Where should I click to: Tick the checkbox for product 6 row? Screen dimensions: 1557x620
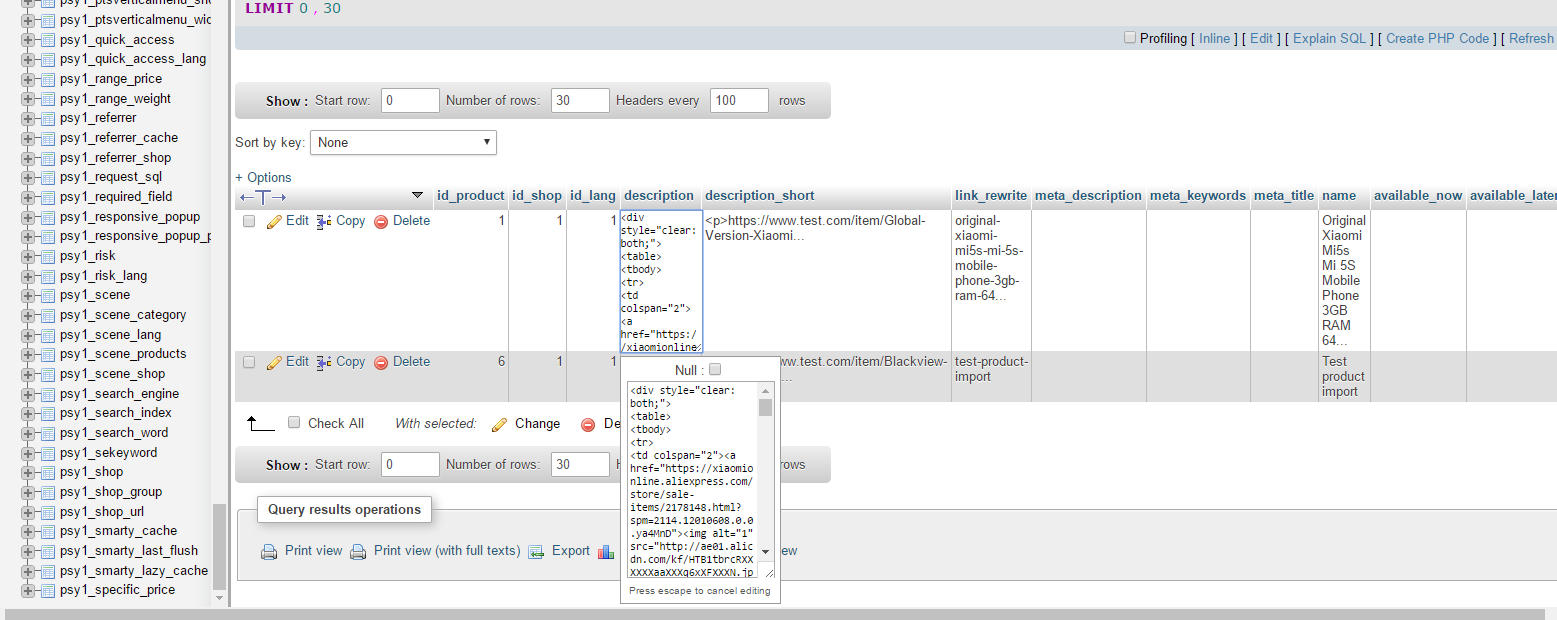(x=249, y=362)
